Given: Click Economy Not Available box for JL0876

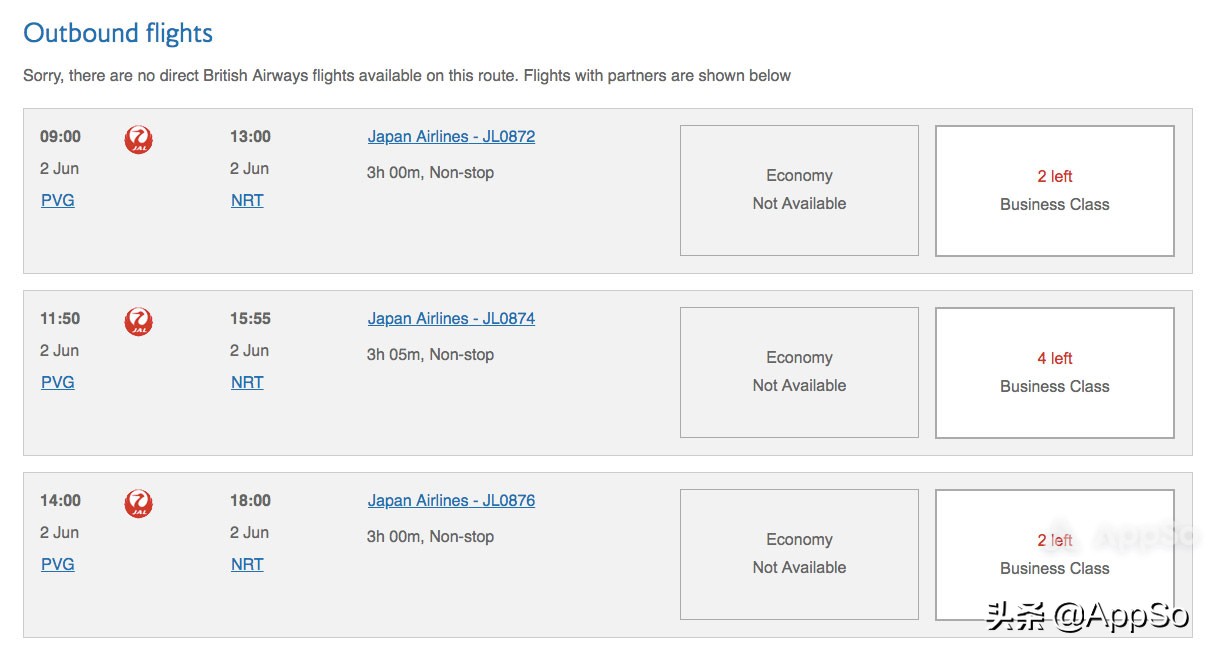Looking at the screenshot, I should click(799, 554).
